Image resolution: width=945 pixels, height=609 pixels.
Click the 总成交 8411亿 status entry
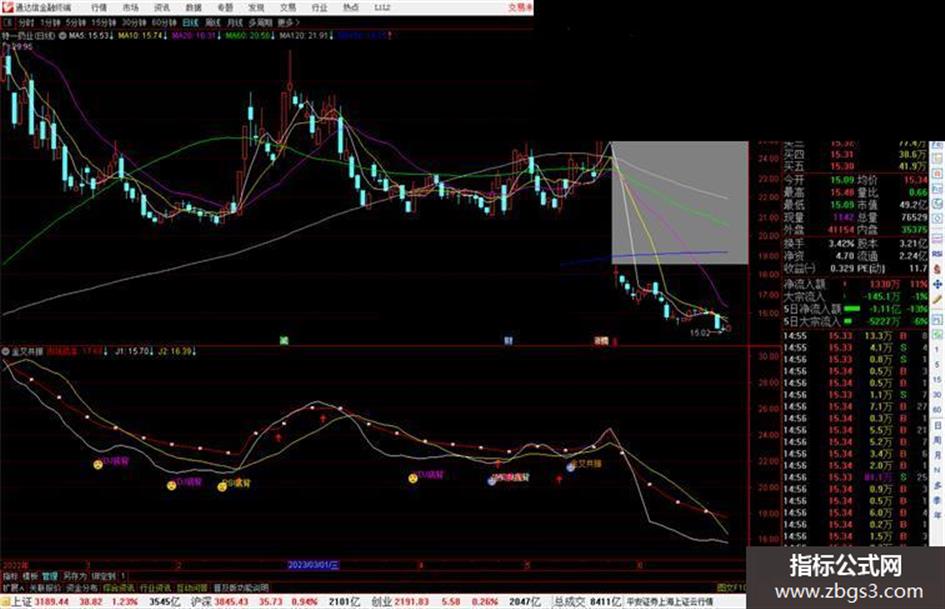[588, 602]
